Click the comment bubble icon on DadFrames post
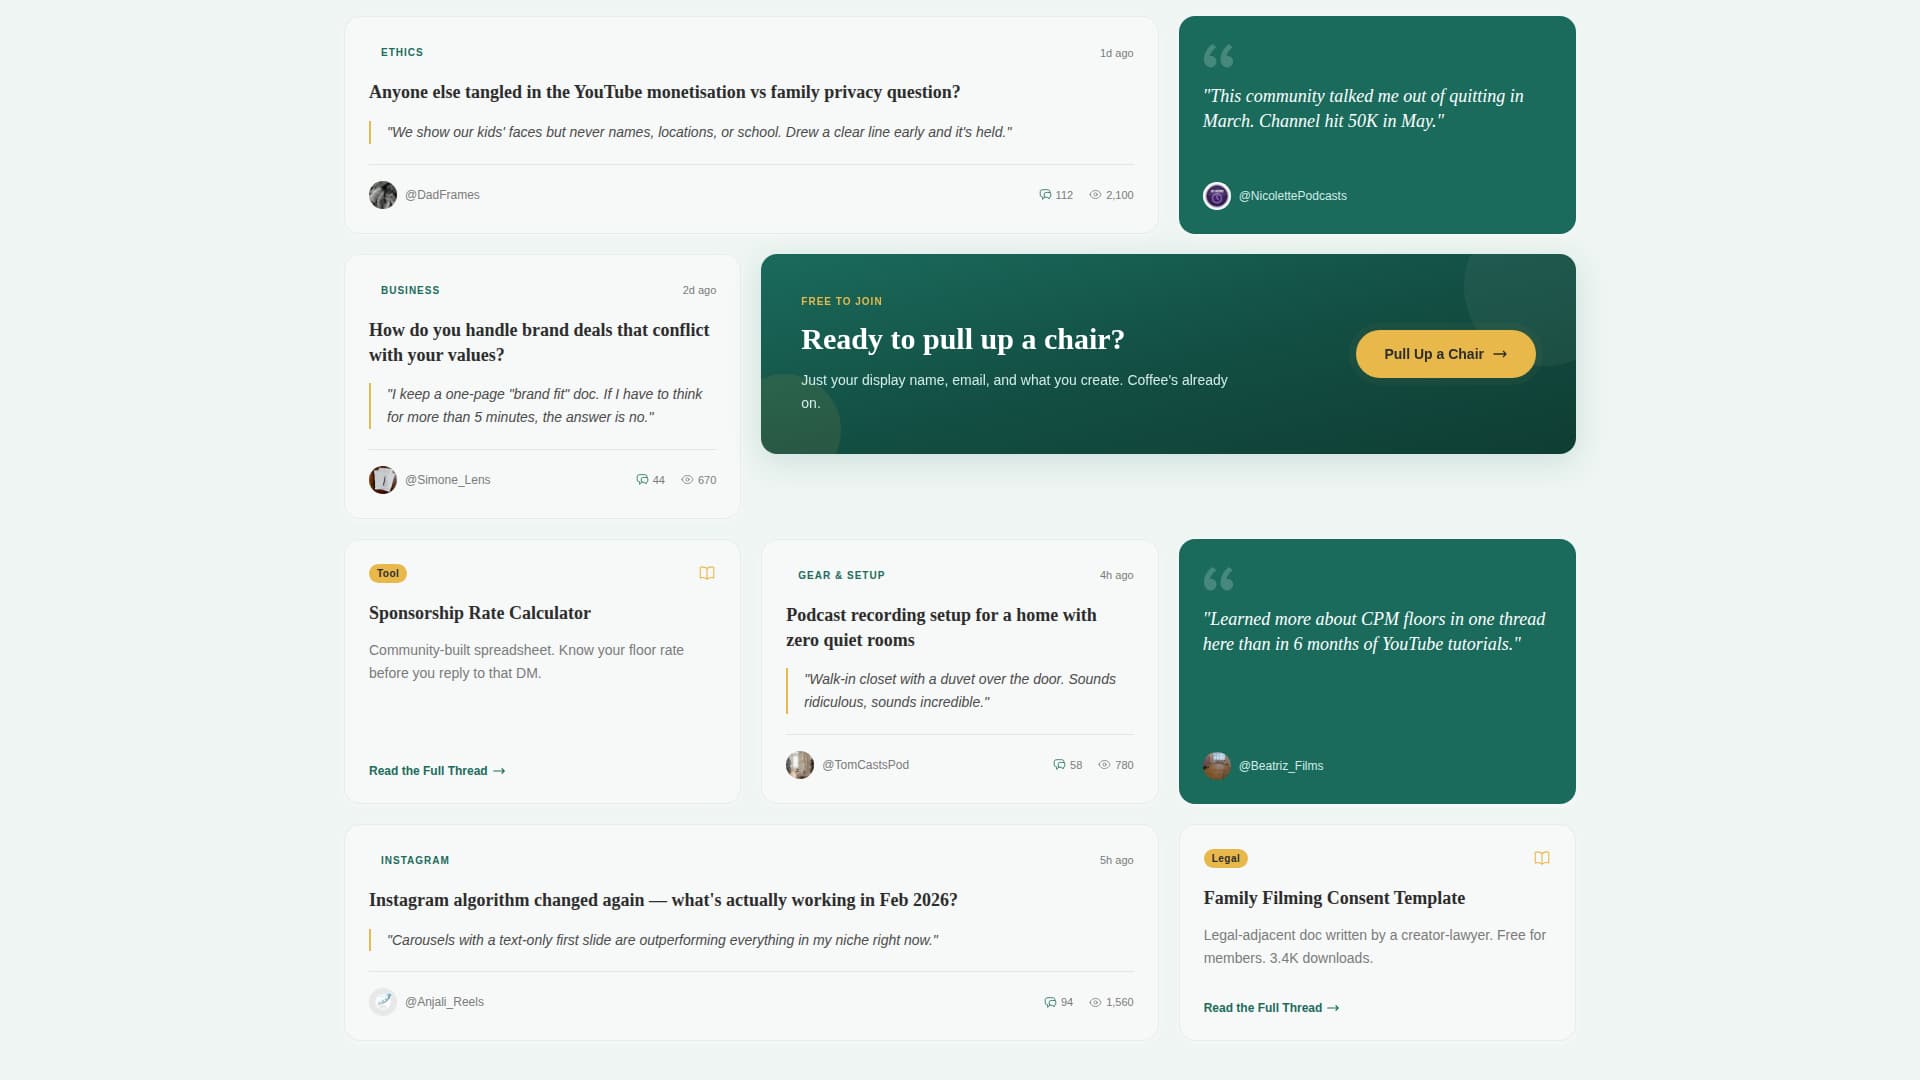 1044,195
